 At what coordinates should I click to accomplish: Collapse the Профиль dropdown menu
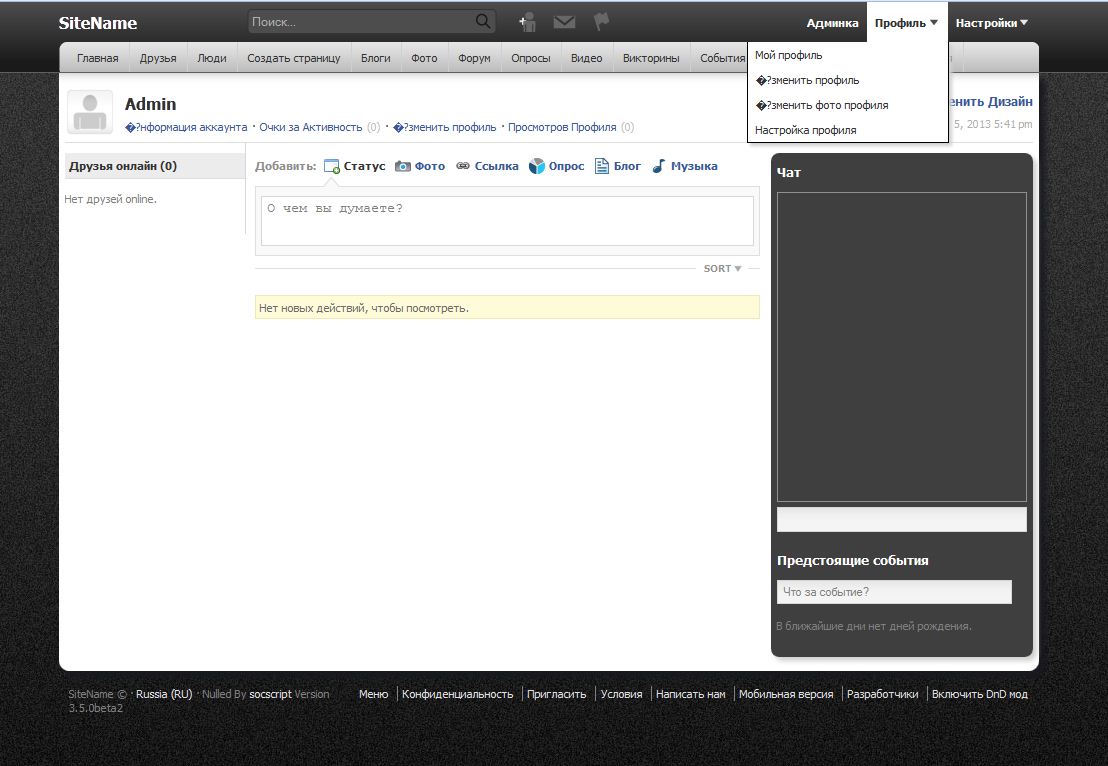pyautogui.click(x=906, y=23)
